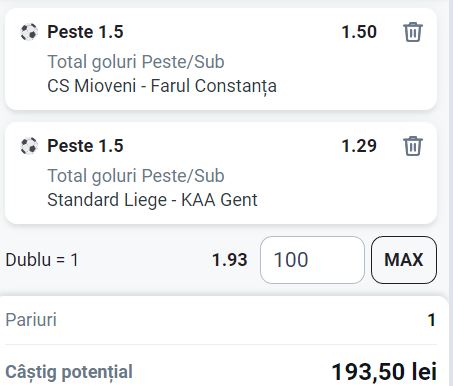
Task: Click Total goluri Peste/Sub under the Mioveni bet
Action: pos(136,62)
